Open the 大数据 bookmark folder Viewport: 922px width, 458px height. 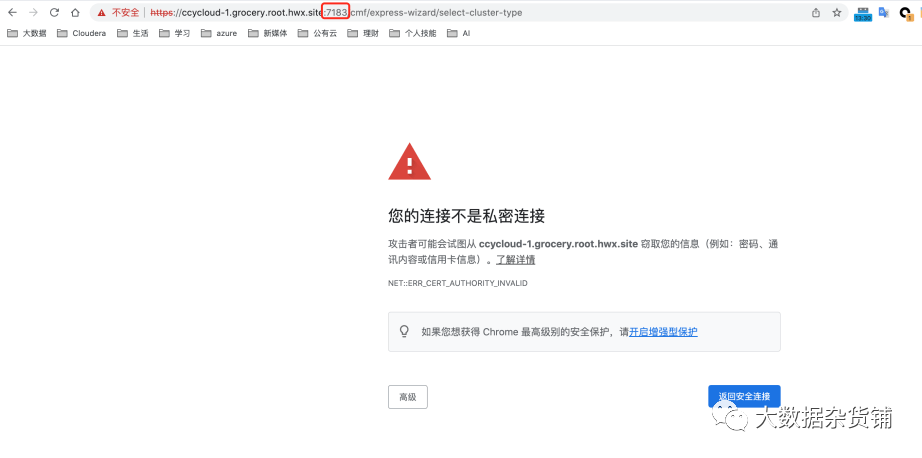click(27, 34)
